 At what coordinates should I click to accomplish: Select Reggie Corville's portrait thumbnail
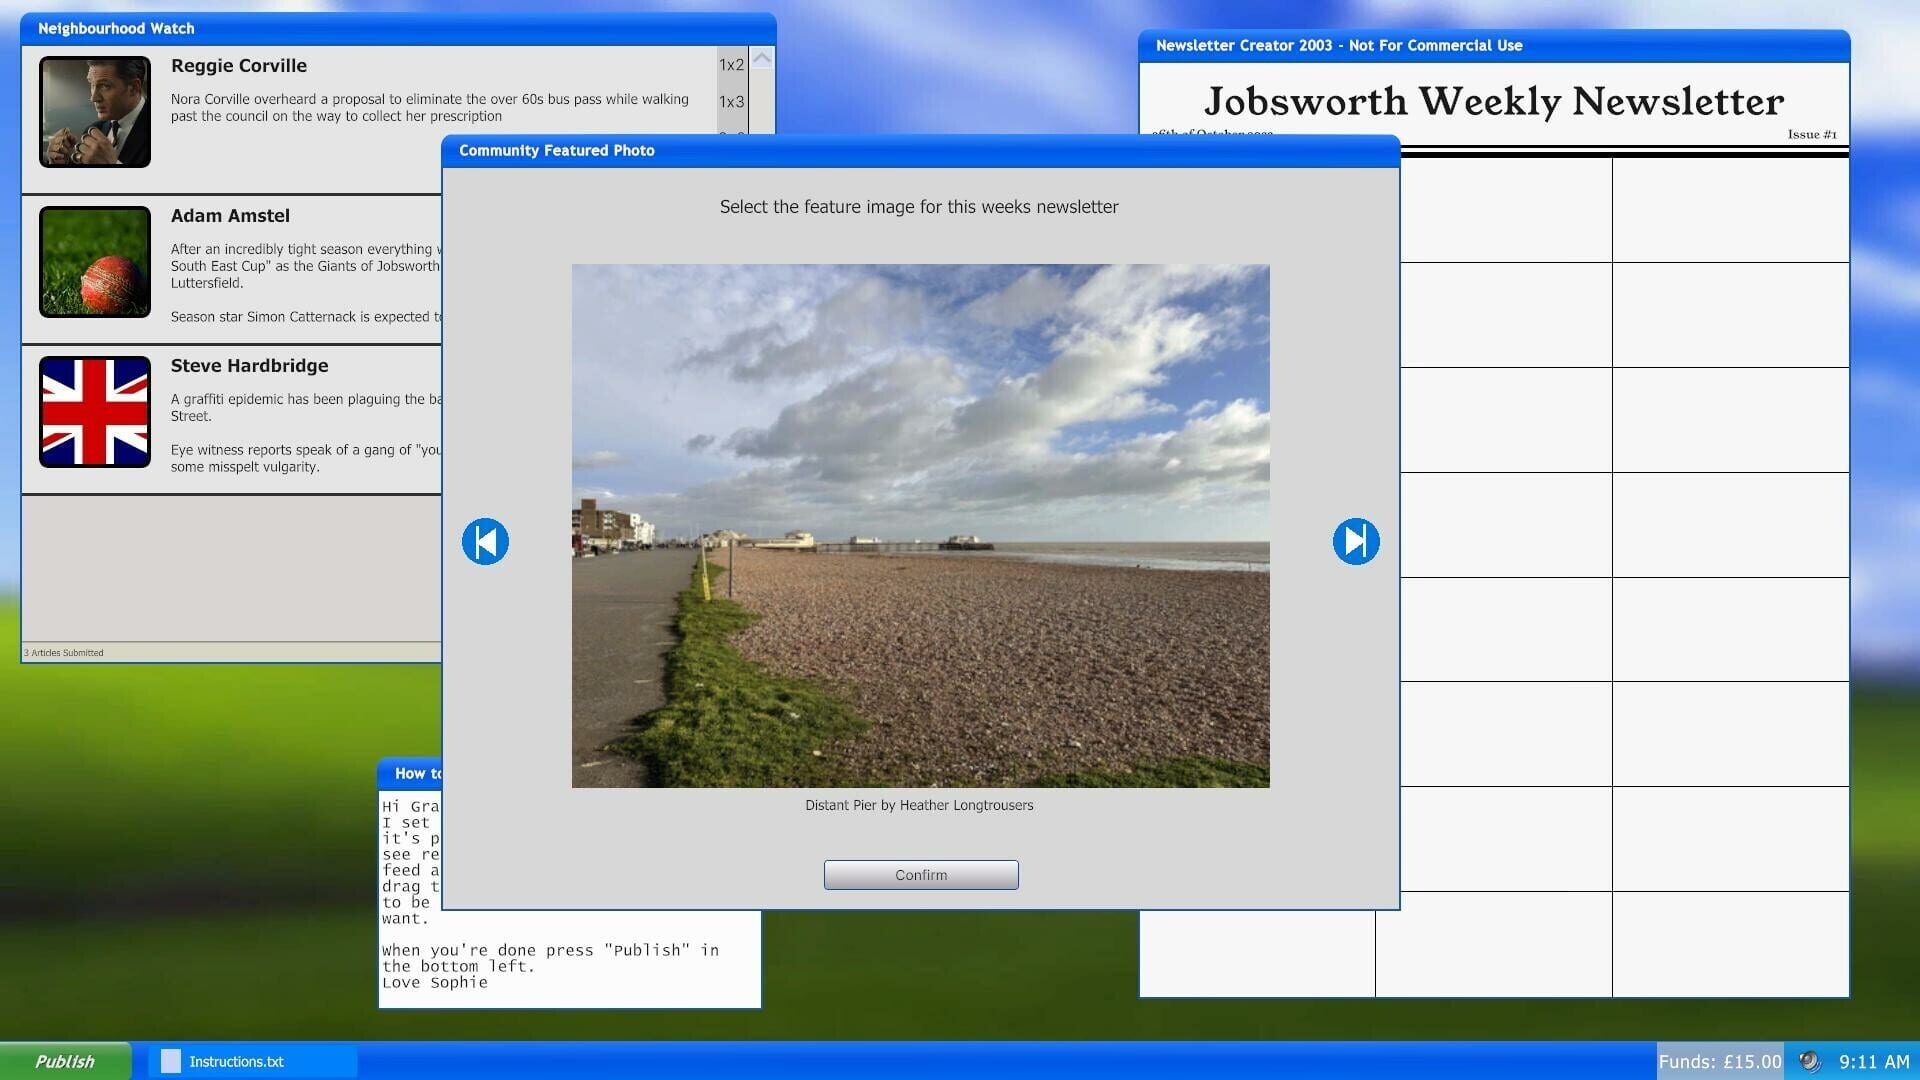tap(95, 111)
